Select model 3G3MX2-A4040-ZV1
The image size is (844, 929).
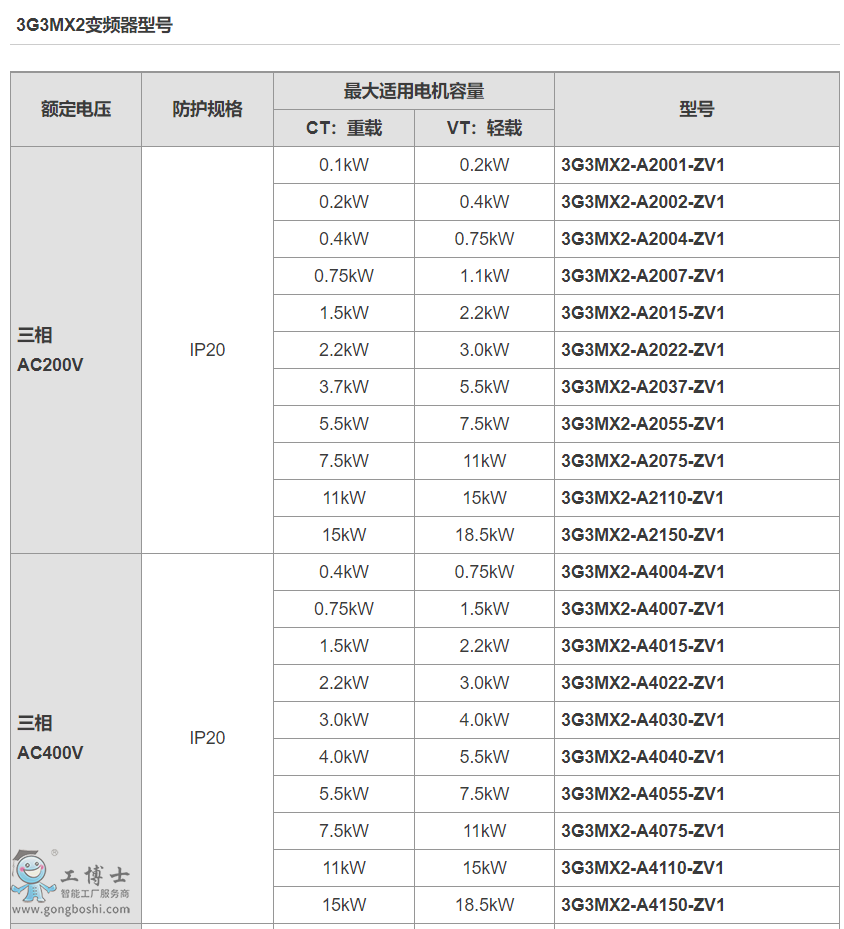click(643, 757)
